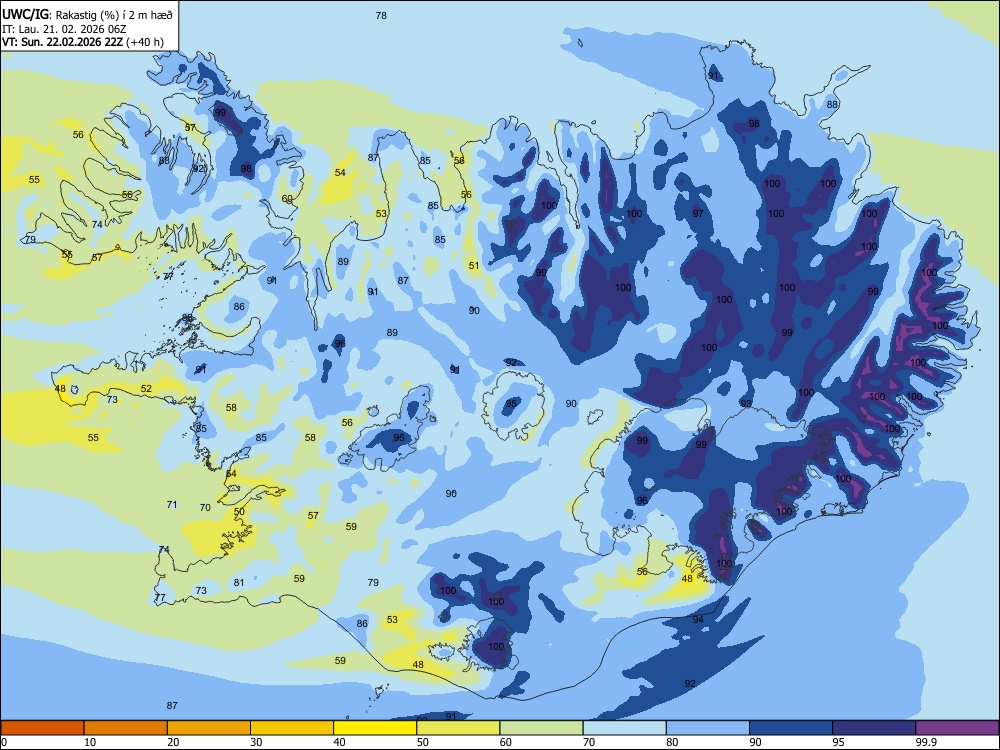Select the 'VT: Sun. 22.02.2026 22Z' line
The height and width of the screenshot is (750, 1000).
coord(62,42)
